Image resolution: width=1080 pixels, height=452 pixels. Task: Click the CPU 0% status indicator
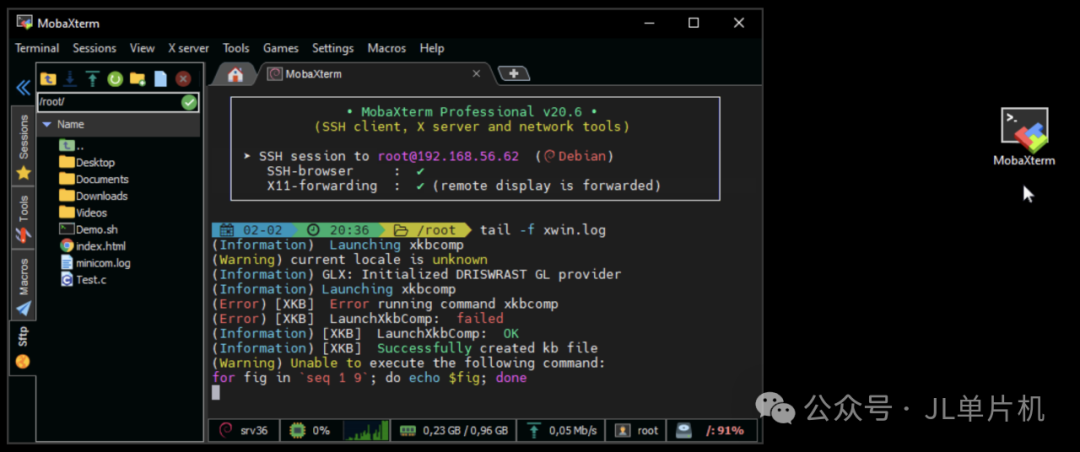pyautogui.click(x=310, y=431)
